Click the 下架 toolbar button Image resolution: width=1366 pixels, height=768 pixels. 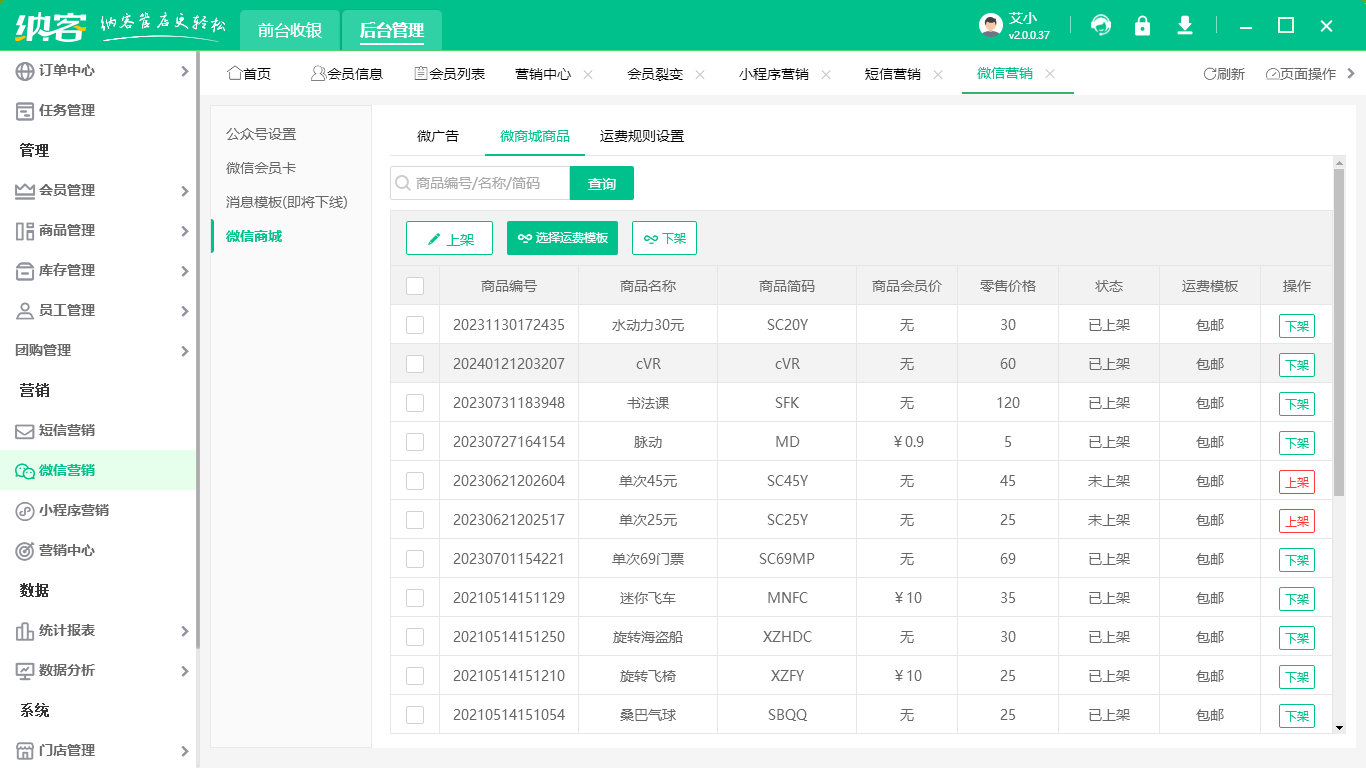[664, 238]
